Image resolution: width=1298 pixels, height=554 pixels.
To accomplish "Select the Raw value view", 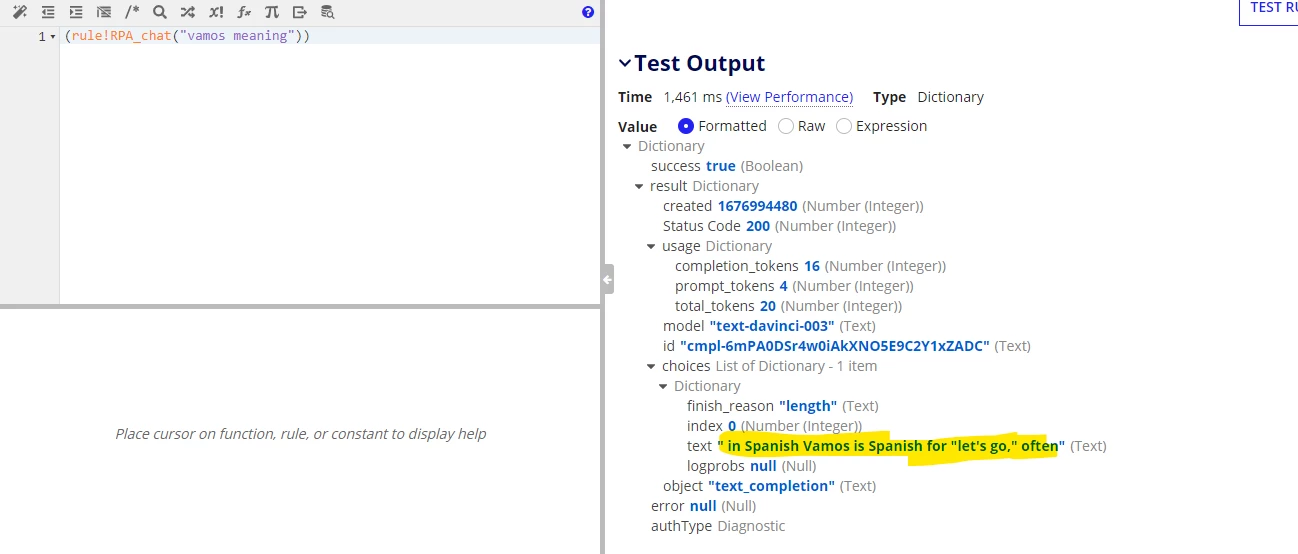I will pyautogui.click(x=786, y=126).
